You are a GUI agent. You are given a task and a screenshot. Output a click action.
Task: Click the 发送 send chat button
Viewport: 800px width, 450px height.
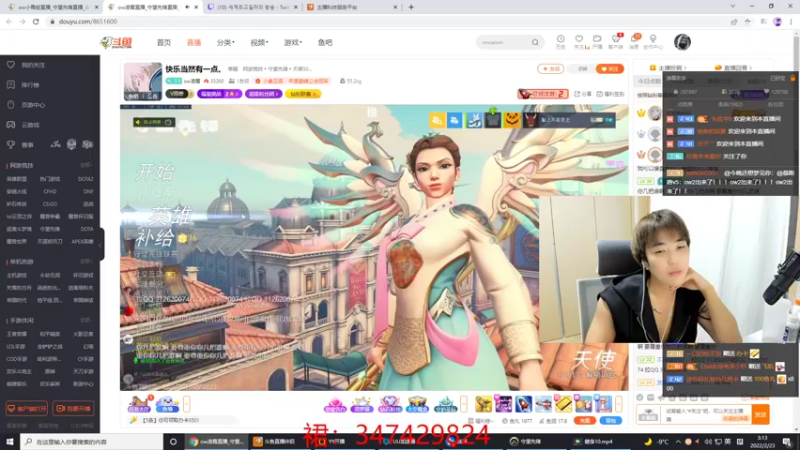(760, 415)
